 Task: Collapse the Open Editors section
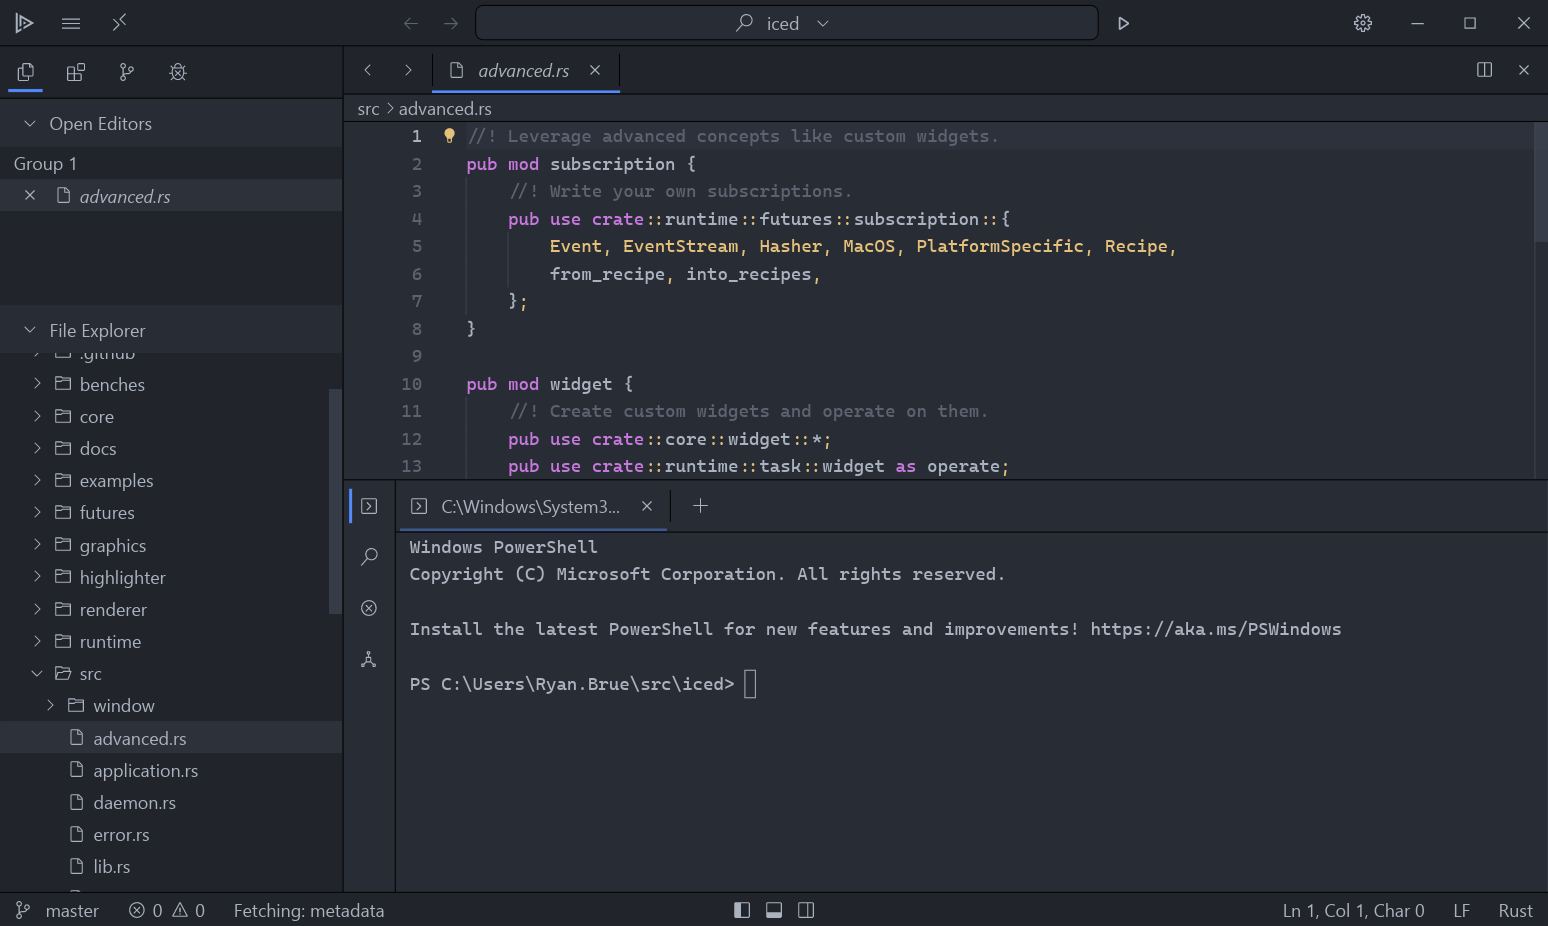(30, 123)
